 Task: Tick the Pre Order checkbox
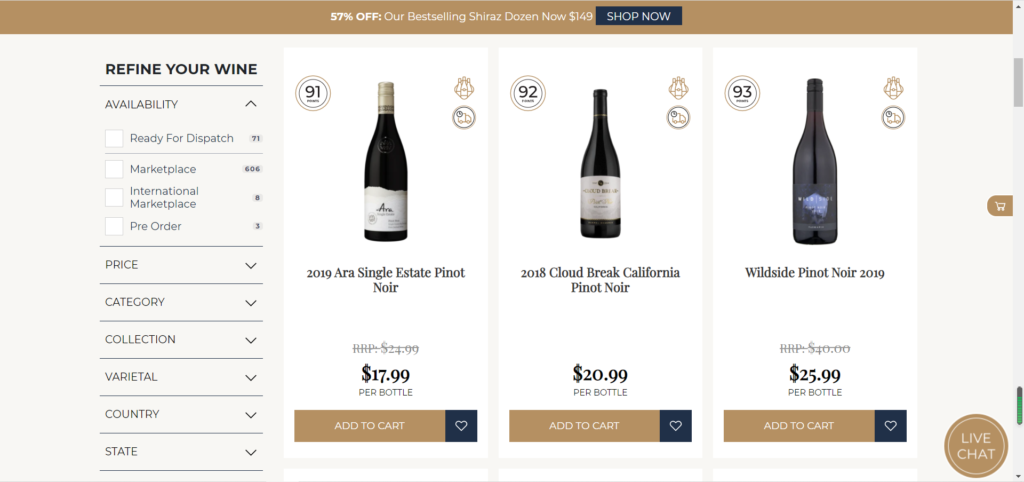coord(115,226)
